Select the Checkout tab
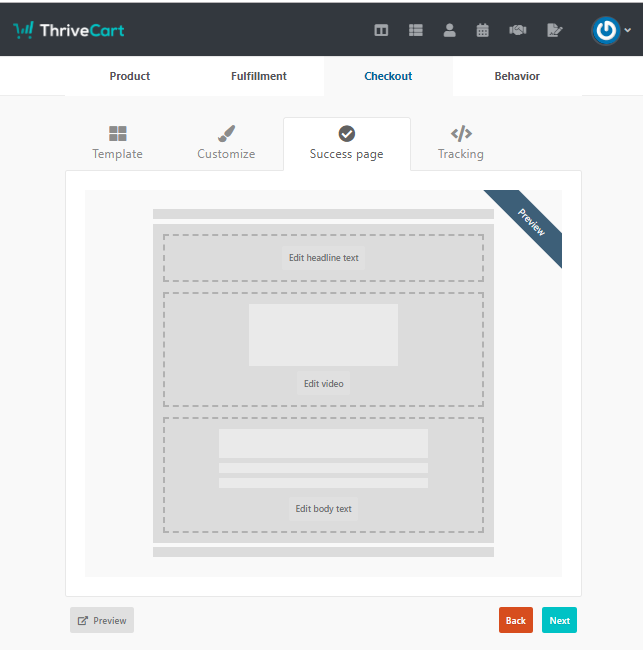643x650 pixels. click(388, 76)
